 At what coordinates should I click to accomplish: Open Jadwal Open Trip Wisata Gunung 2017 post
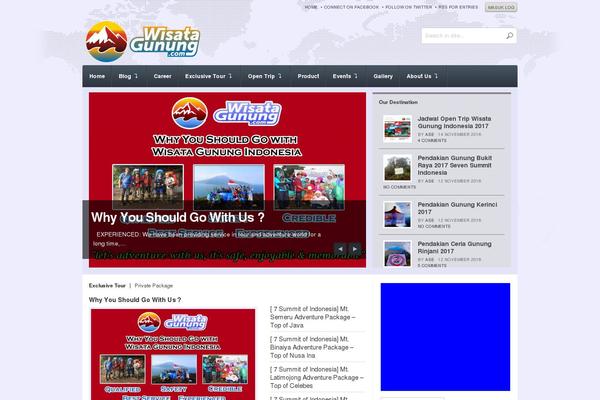point(454,122)
